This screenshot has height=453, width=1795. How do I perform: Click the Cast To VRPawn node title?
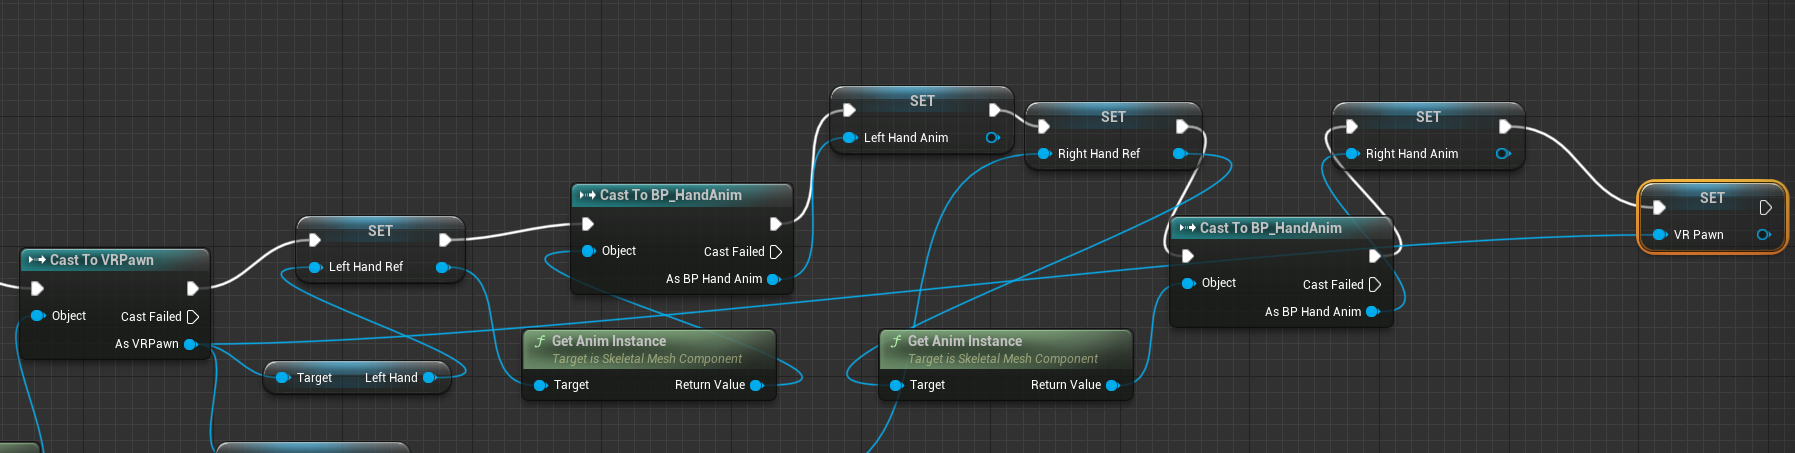click(x=102, y=260)
